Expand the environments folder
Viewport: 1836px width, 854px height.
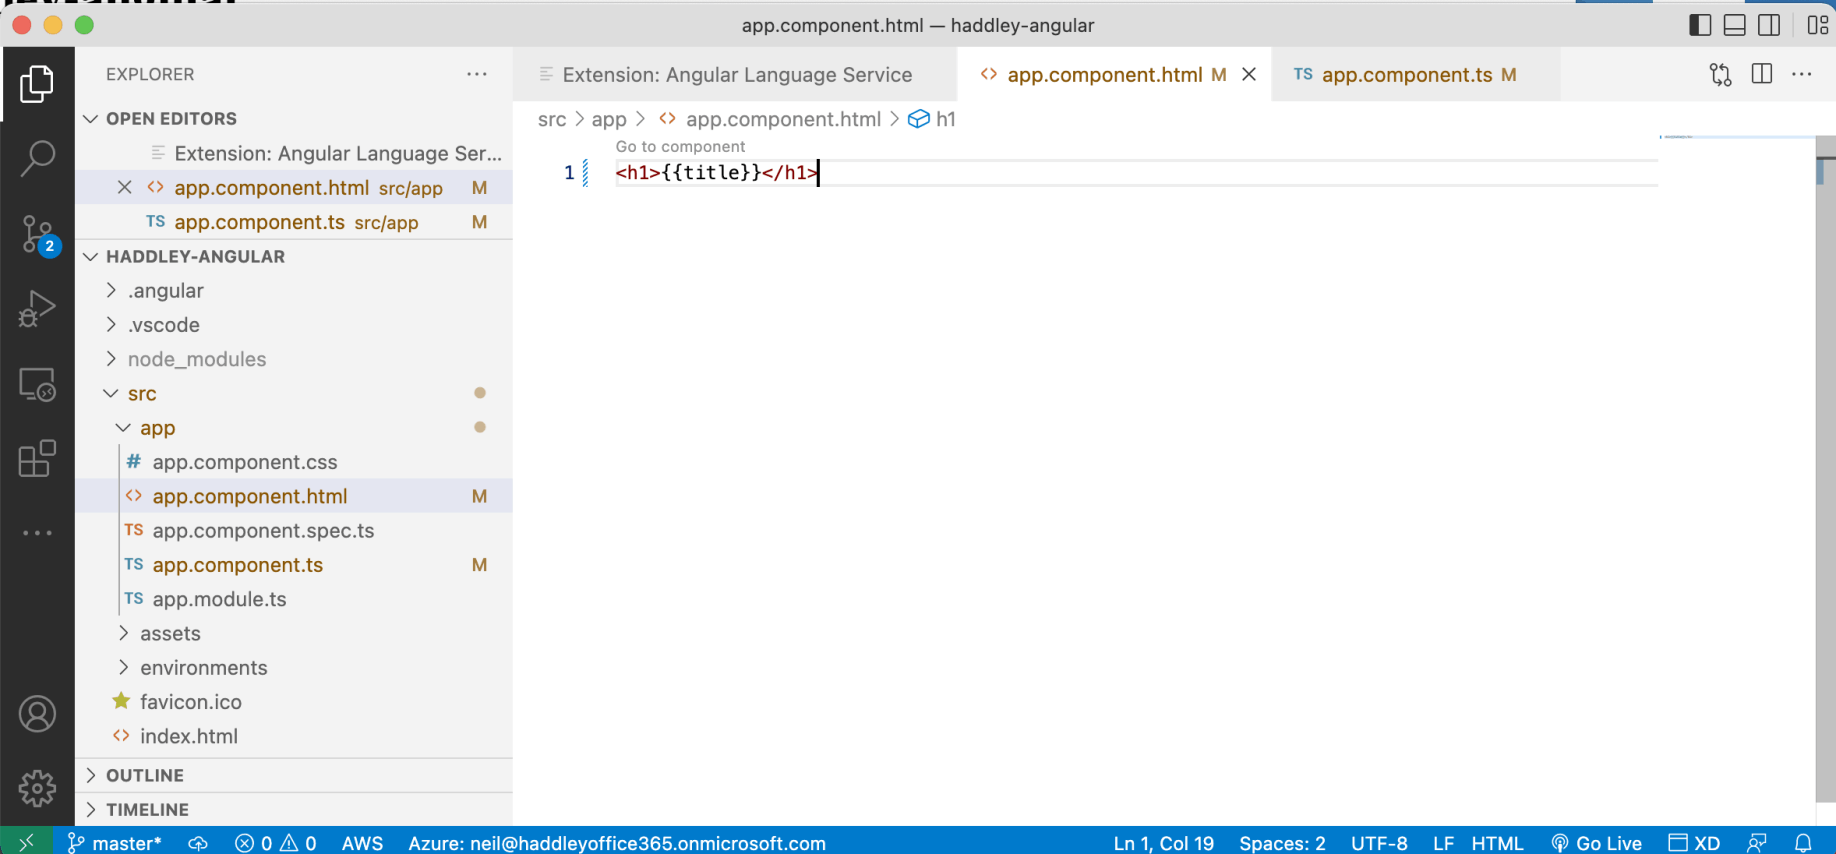[294, 668]
